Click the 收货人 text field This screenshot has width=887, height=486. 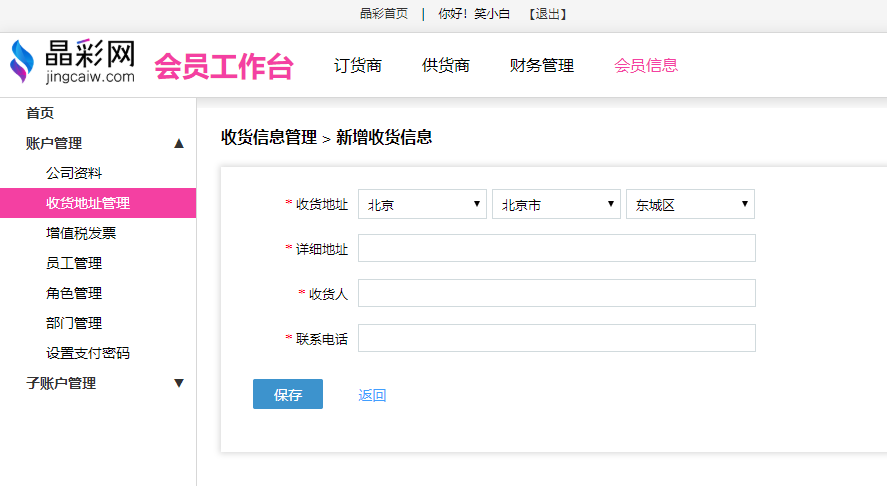(x=556, y=293)
